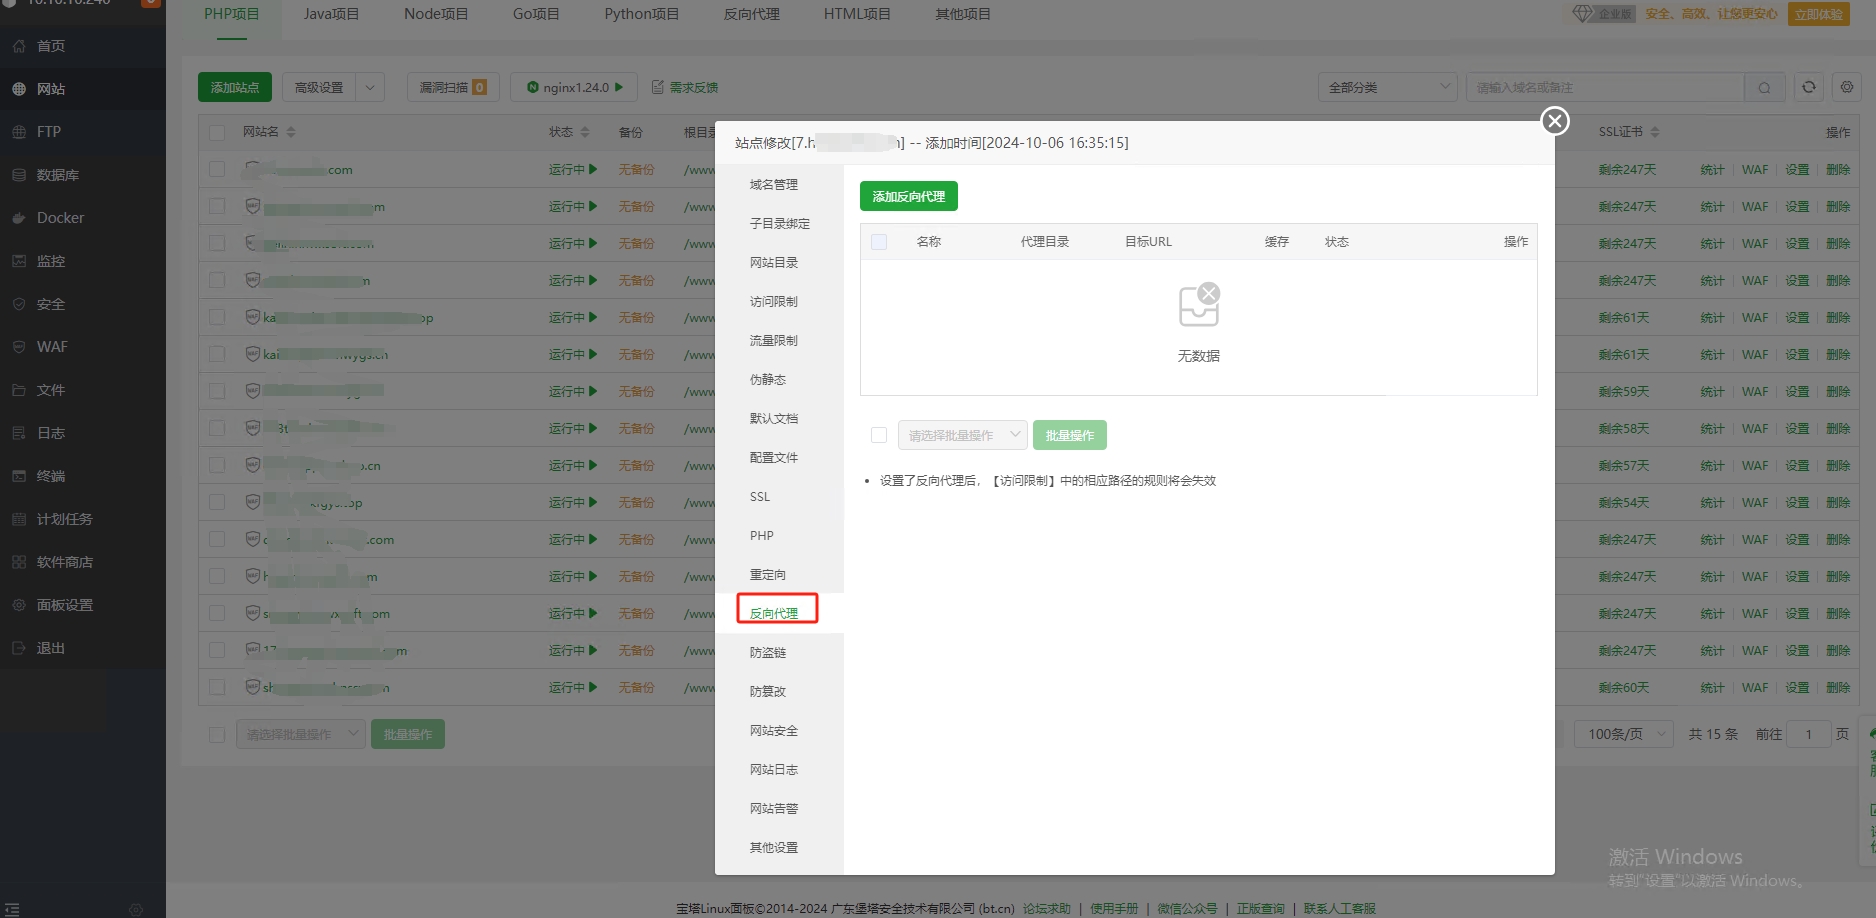Sort the SSL证书 column via its arrows

pos(1655,132)
